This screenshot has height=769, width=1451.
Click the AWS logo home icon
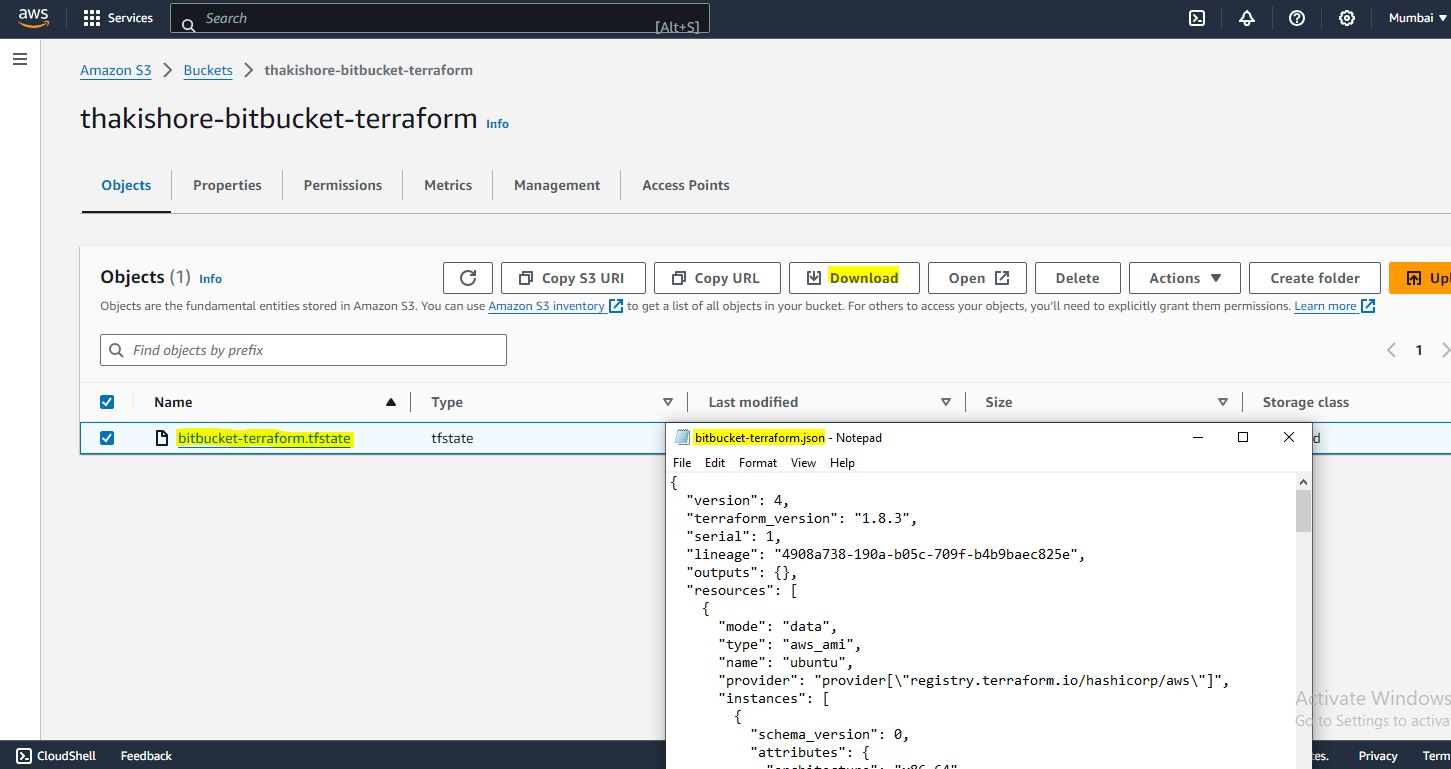(32, 18)
